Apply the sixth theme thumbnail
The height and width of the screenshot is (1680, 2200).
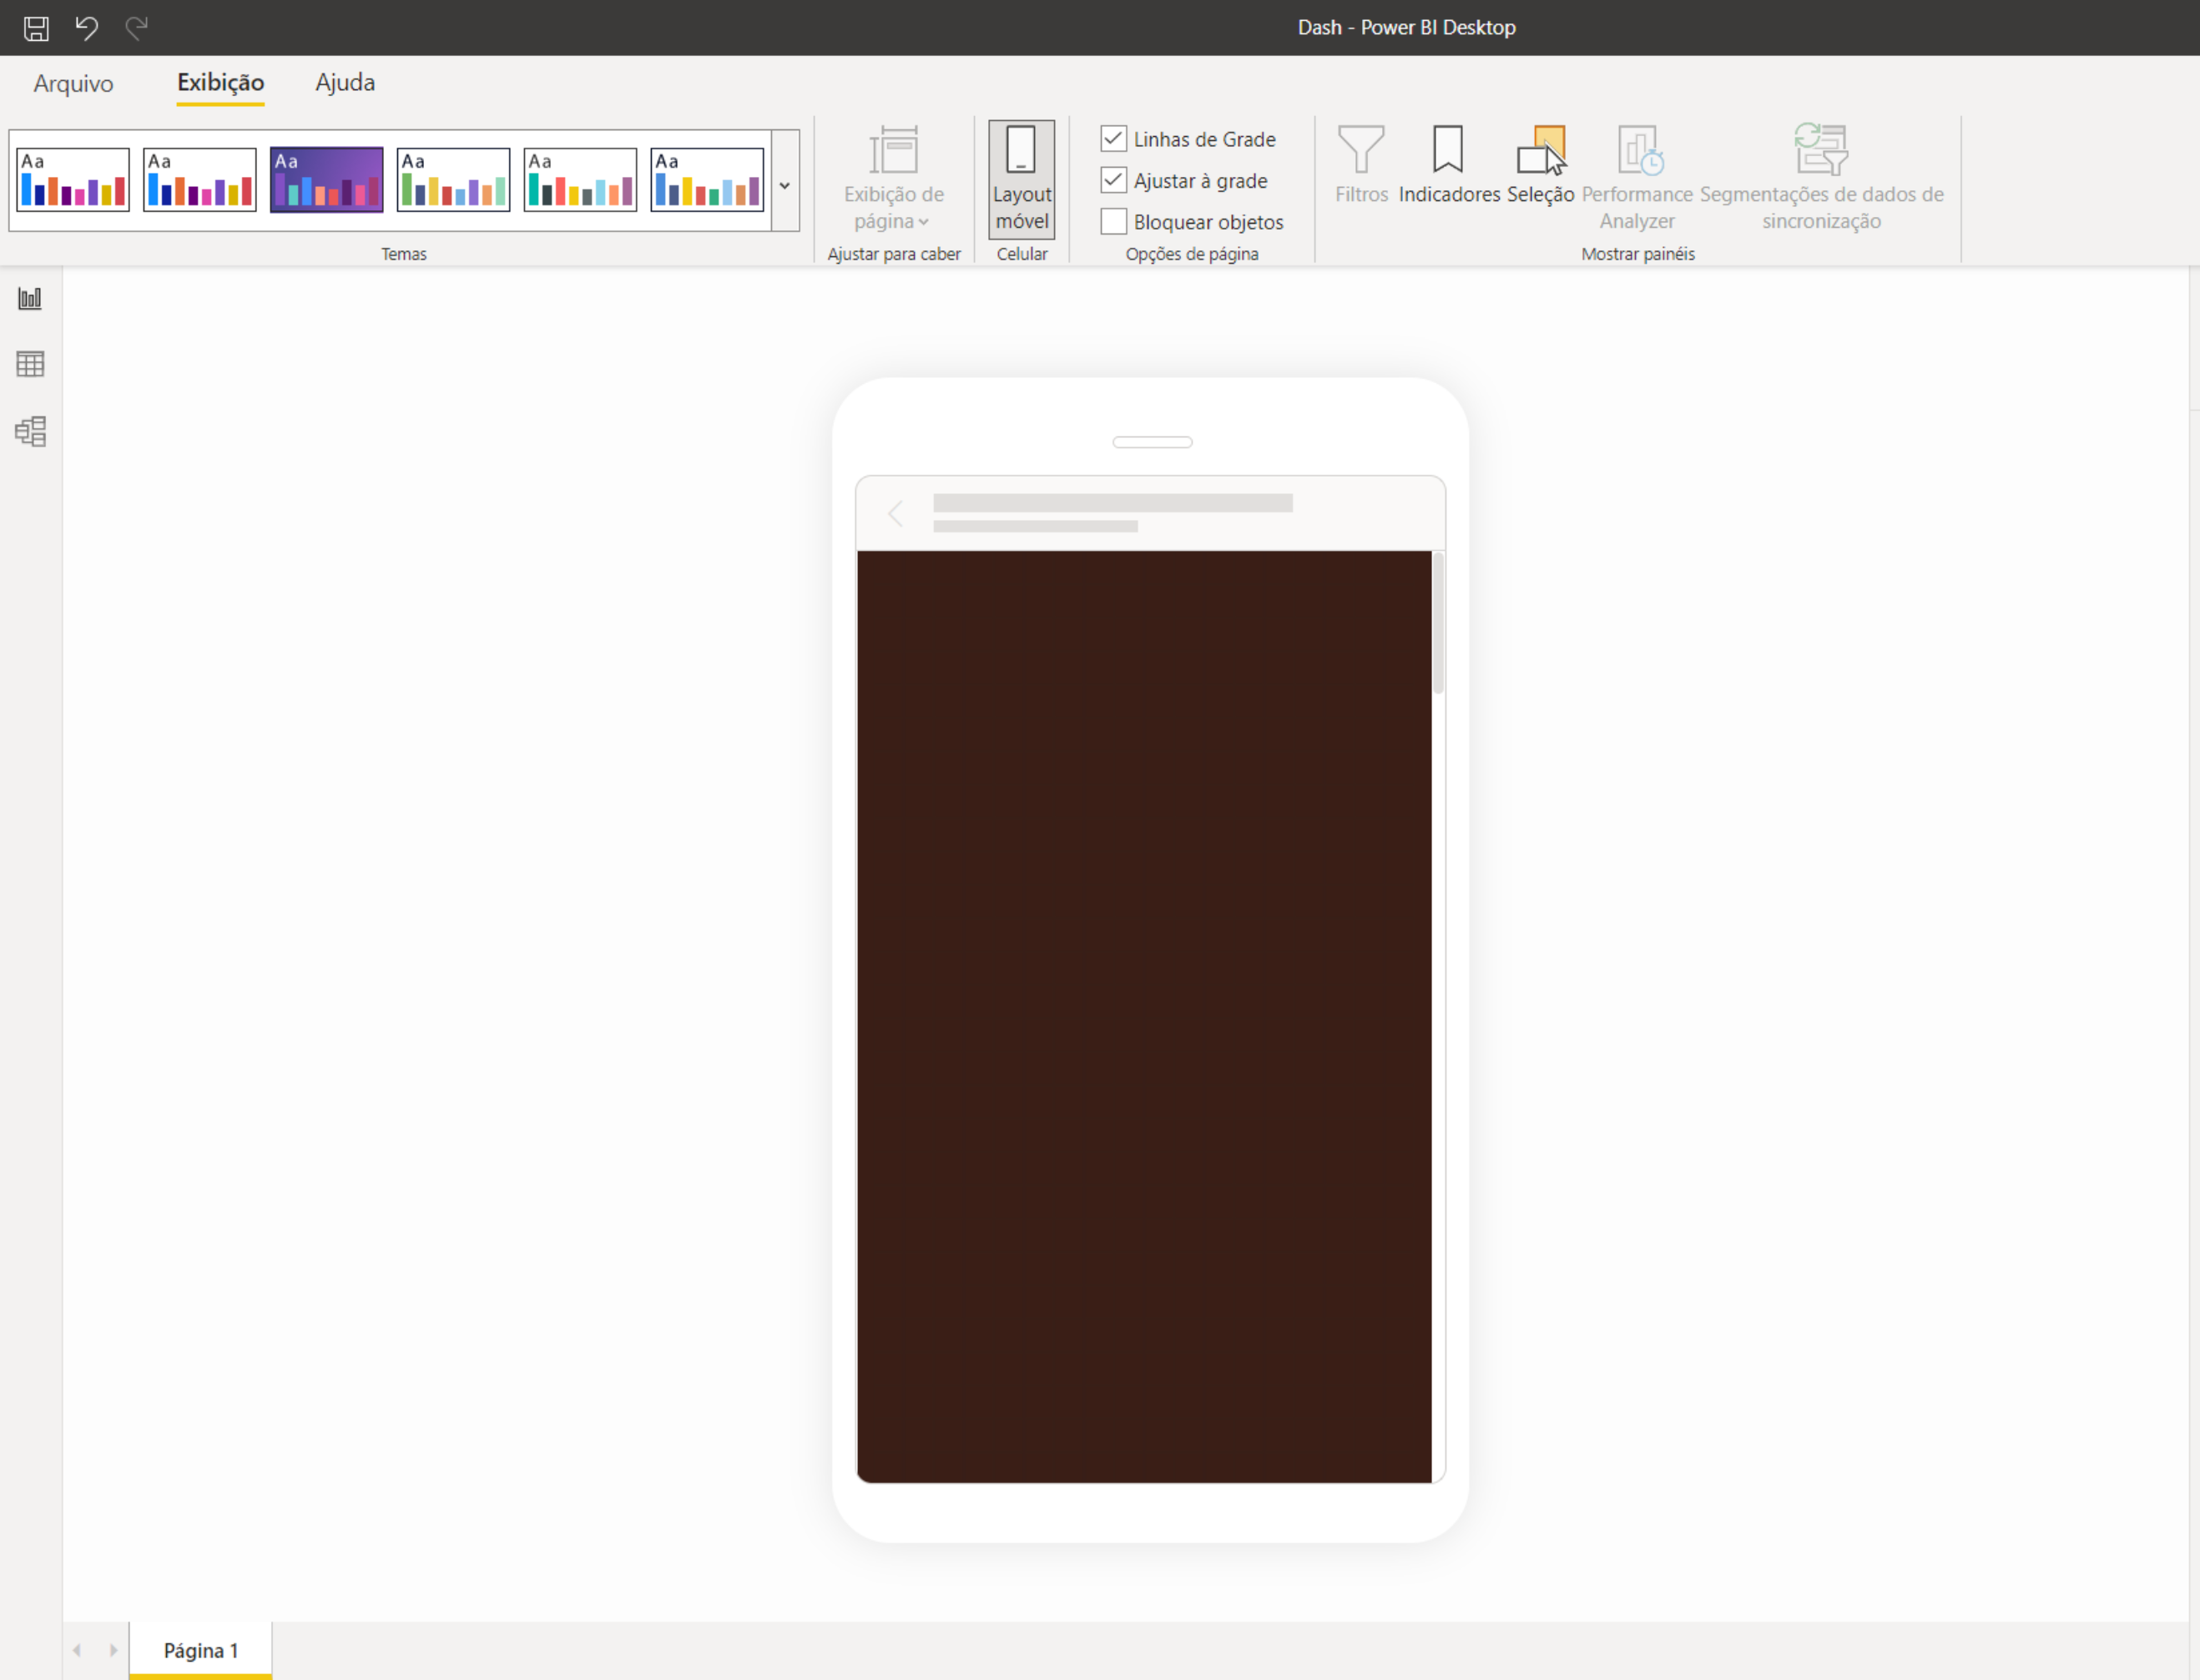[707, 179]
